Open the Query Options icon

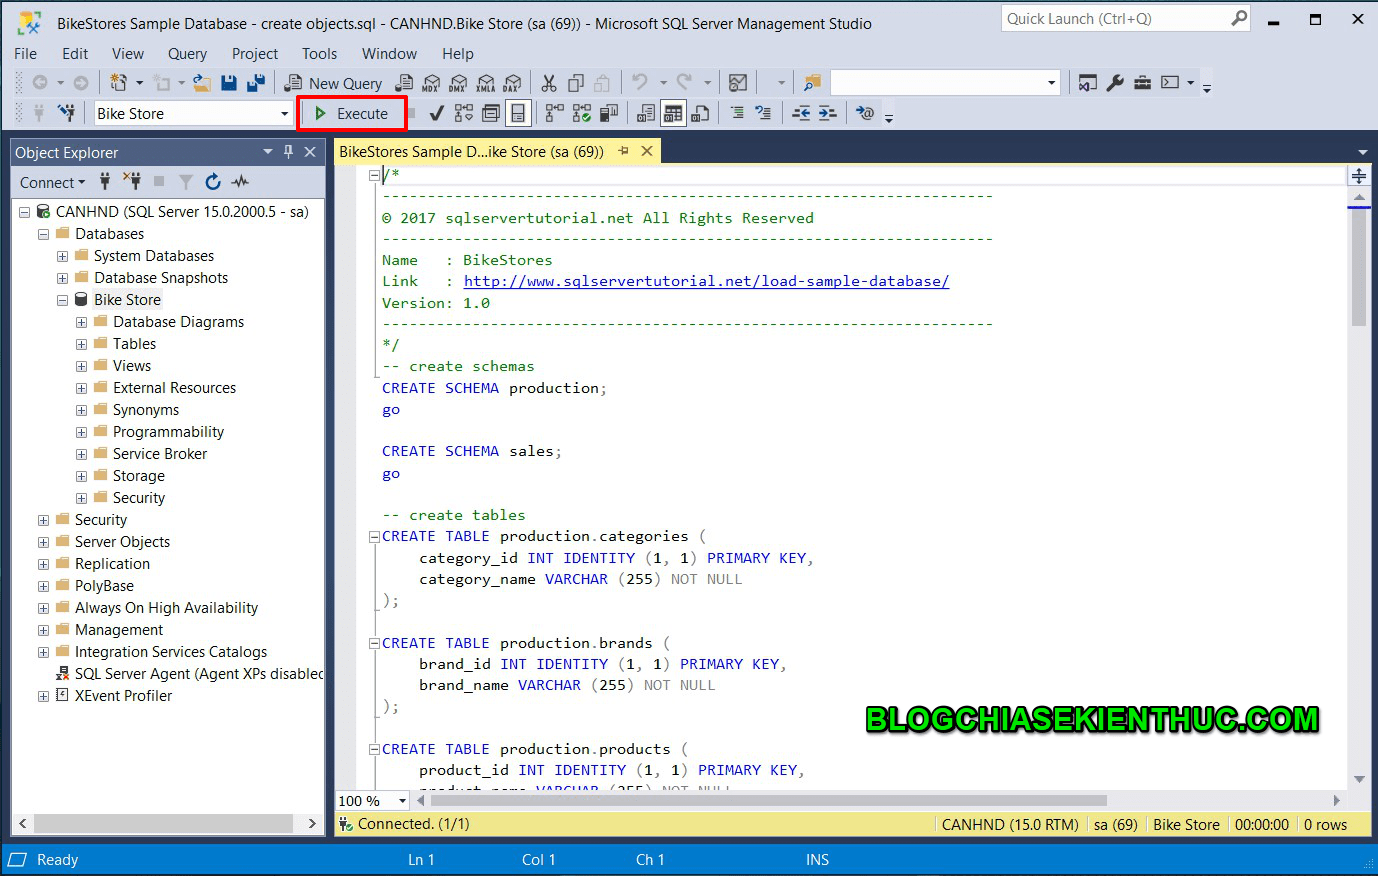tap(491, 113)
